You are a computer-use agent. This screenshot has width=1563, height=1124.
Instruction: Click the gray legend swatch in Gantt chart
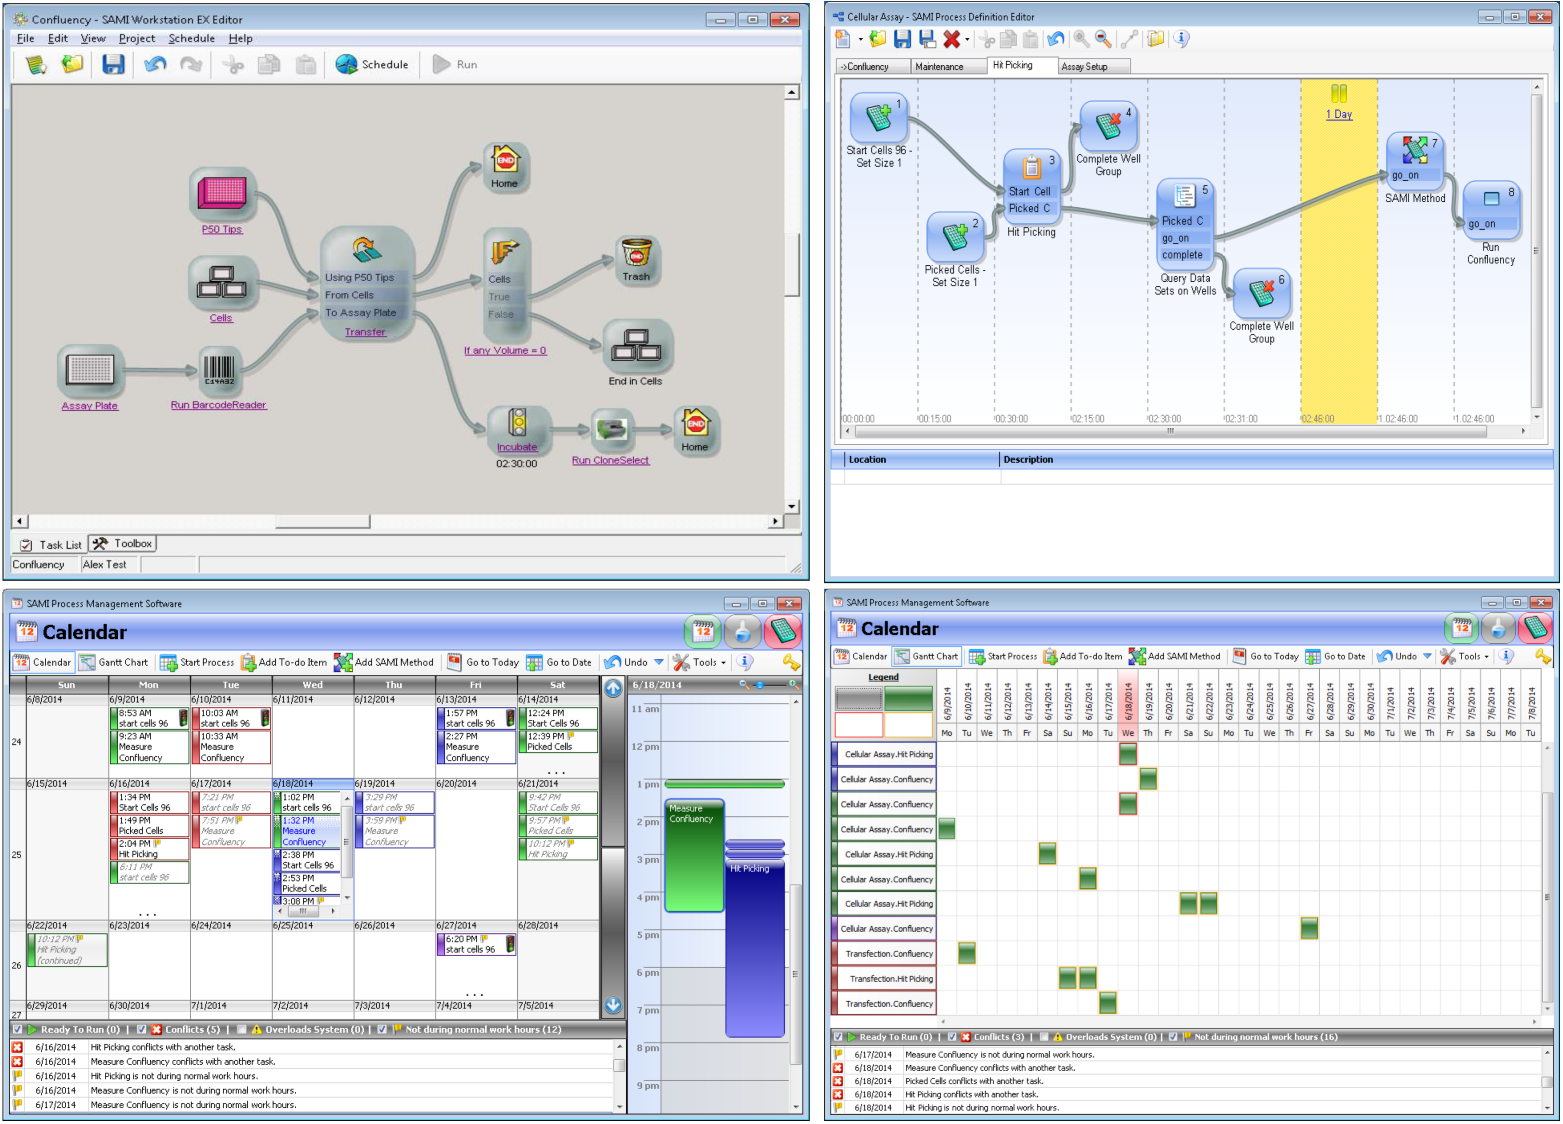coord(858,698)
